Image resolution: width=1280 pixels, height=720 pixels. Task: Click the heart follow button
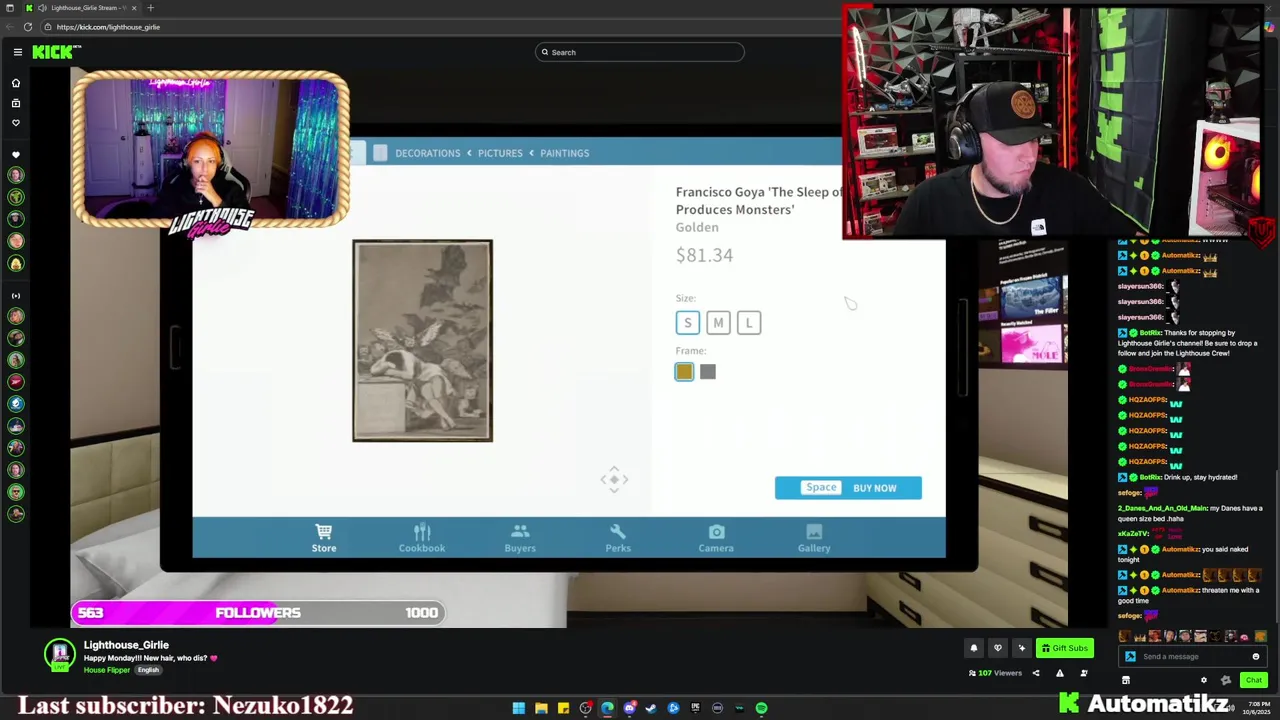pos(997,648)
